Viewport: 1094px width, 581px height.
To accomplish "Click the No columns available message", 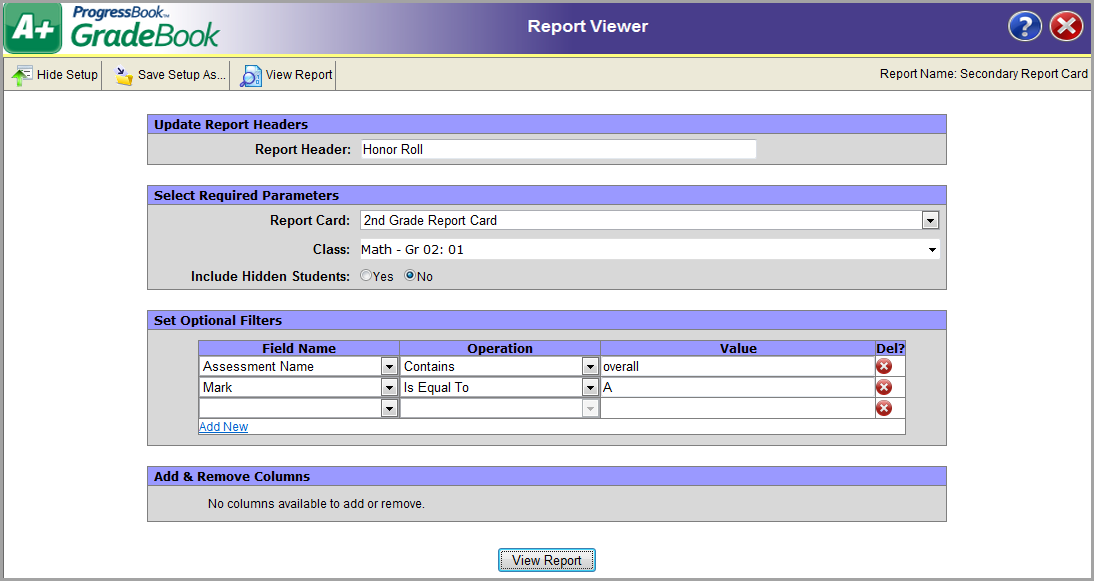I will point(316,504).
